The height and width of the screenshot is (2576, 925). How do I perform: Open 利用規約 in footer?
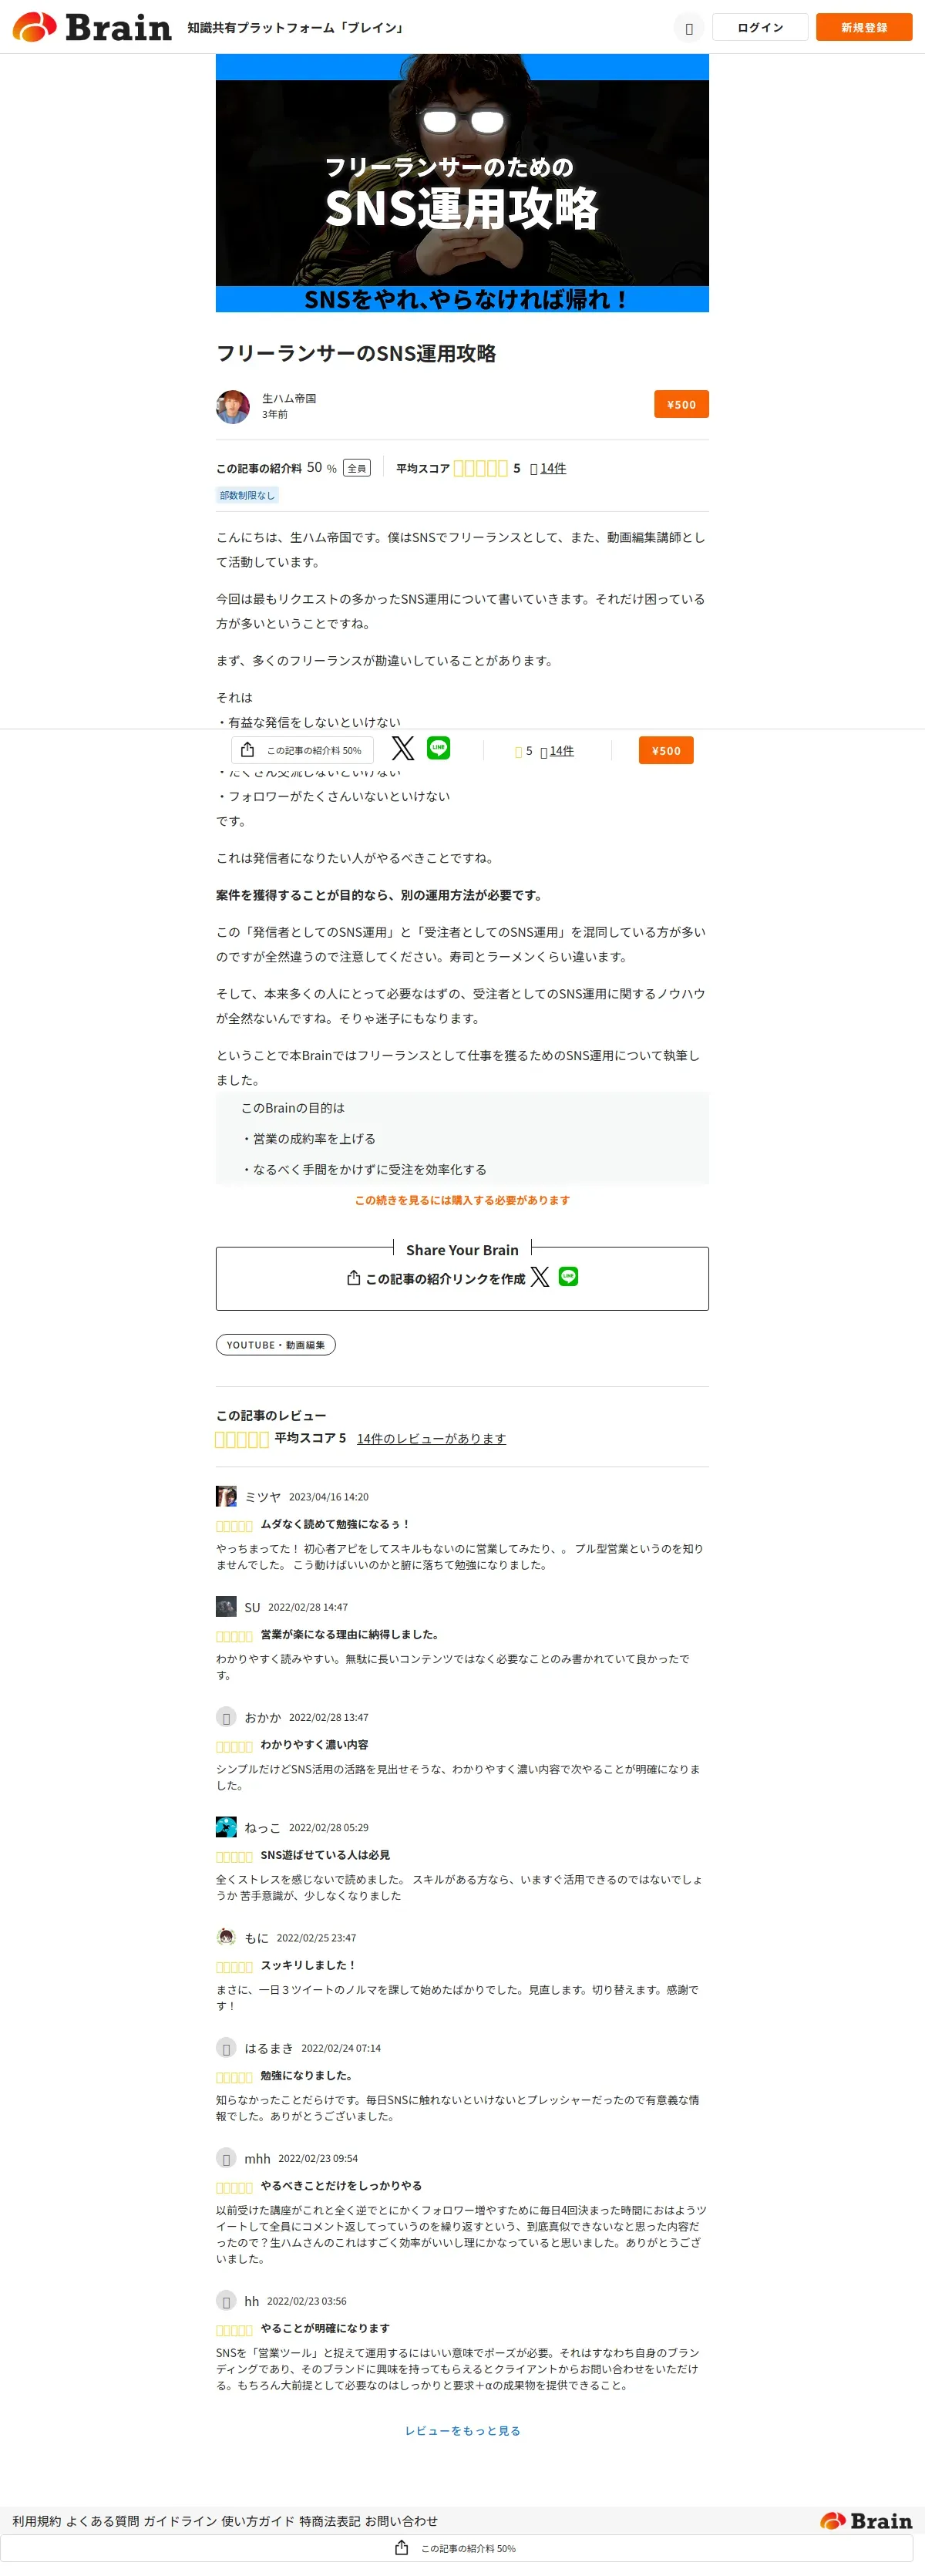coord(37,2520)
